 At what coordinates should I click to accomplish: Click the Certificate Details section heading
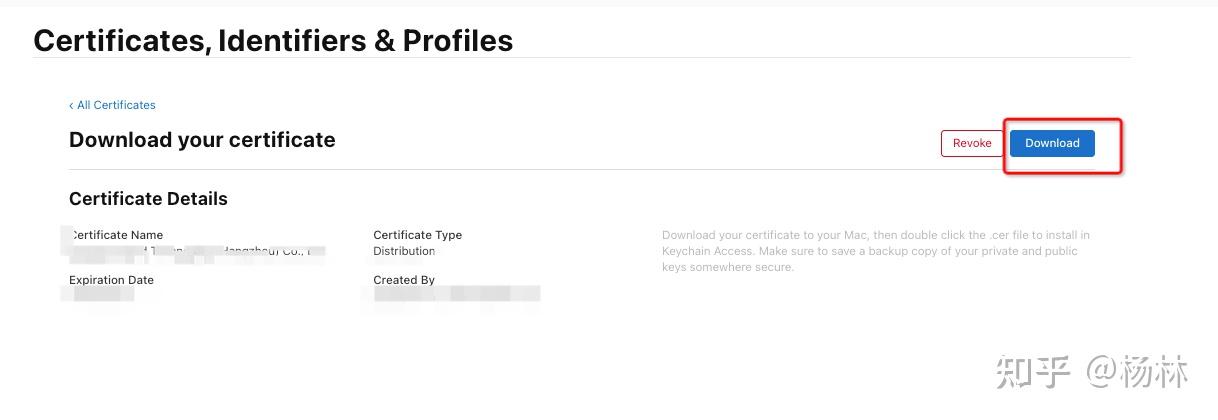(x=148, y=199)
